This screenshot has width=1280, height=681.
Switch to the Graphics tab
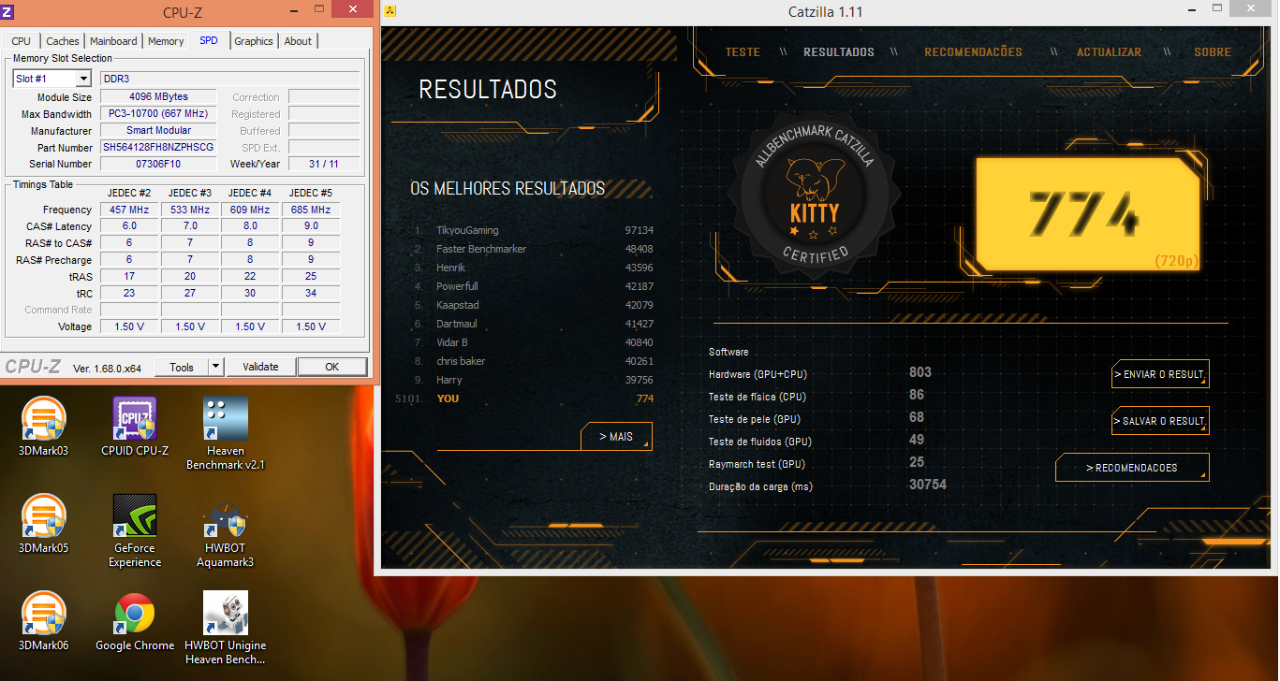[253, 41]
